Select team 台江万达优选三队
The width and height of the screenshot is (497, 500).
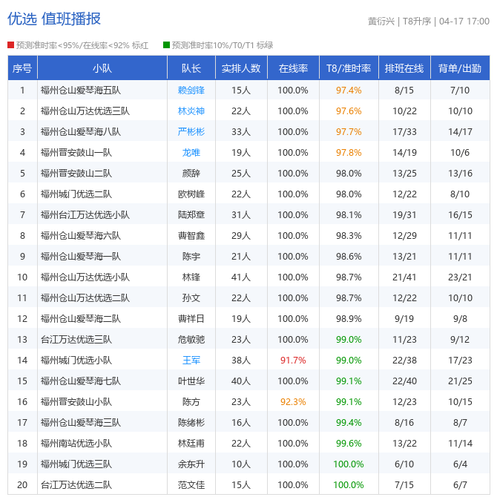click(x=76, y=340)
